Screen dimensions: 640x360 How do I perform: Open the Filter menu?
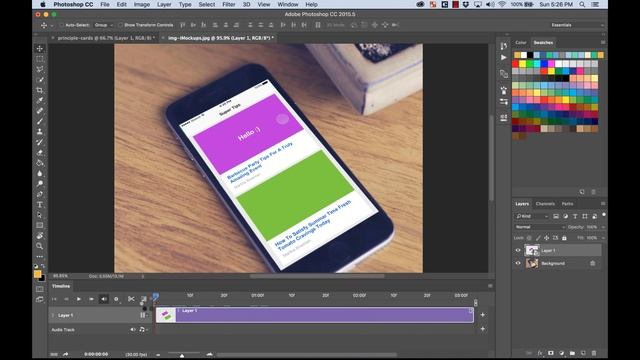229,4
